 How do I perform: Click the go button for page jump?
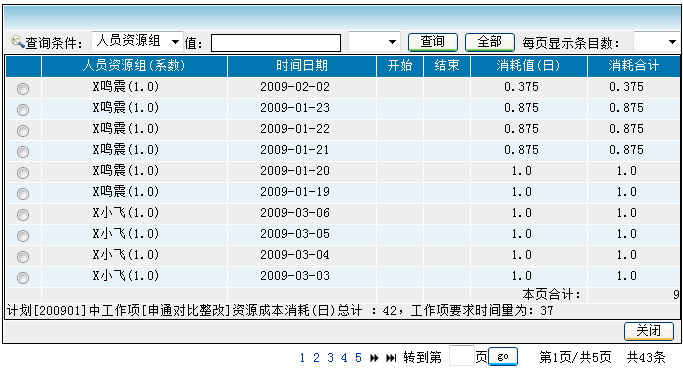503,356
